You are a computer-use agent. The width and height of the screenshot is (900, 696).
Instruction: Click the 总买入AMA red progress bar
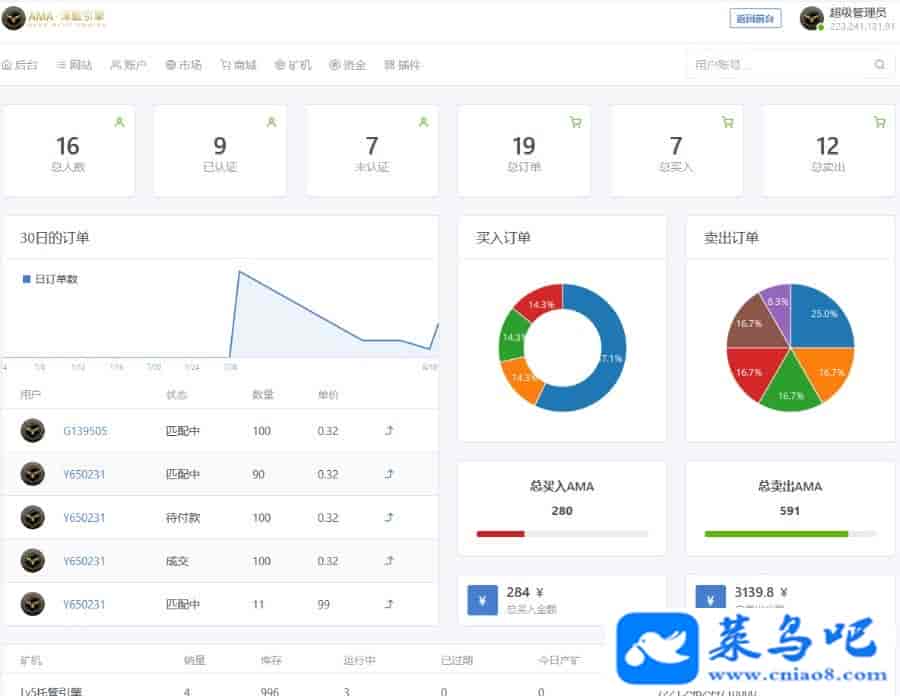coord(500,534)
